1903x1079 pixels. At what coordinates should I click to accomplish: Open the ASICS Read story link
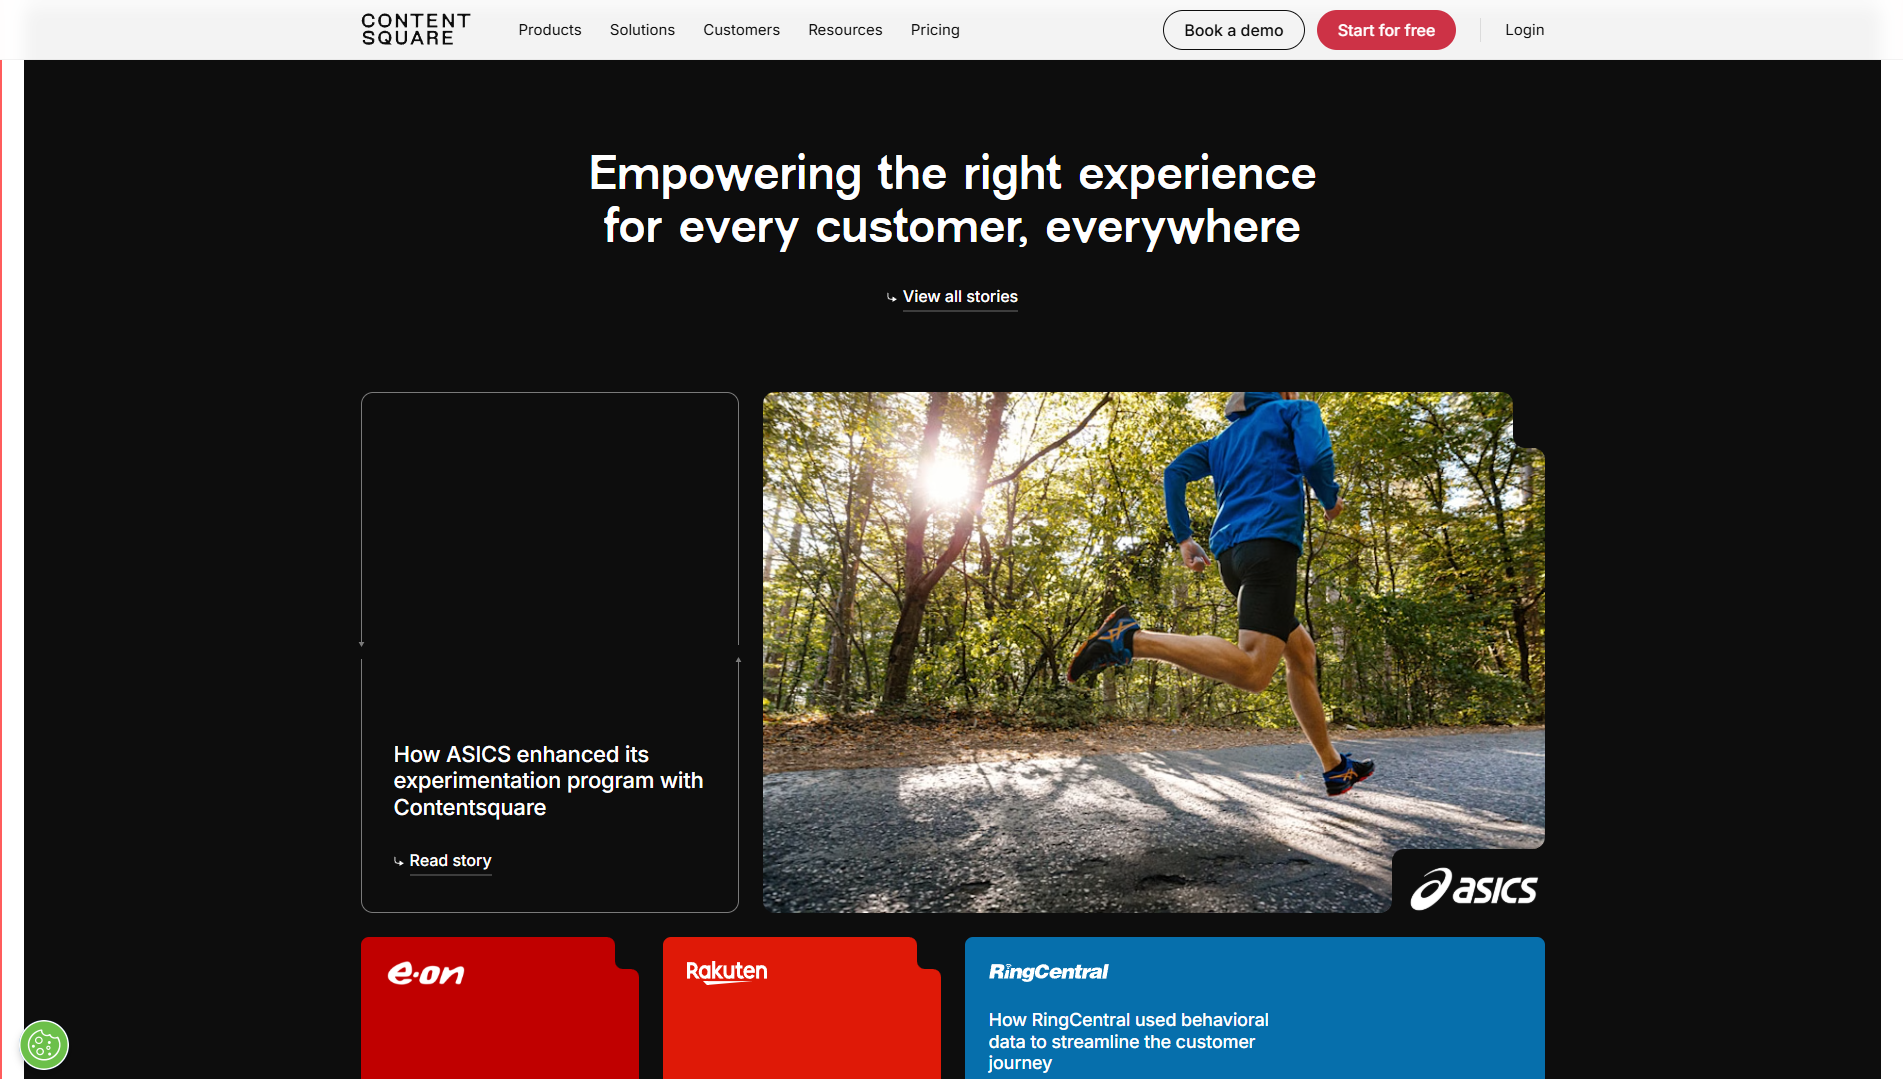[x=450, y=861]
